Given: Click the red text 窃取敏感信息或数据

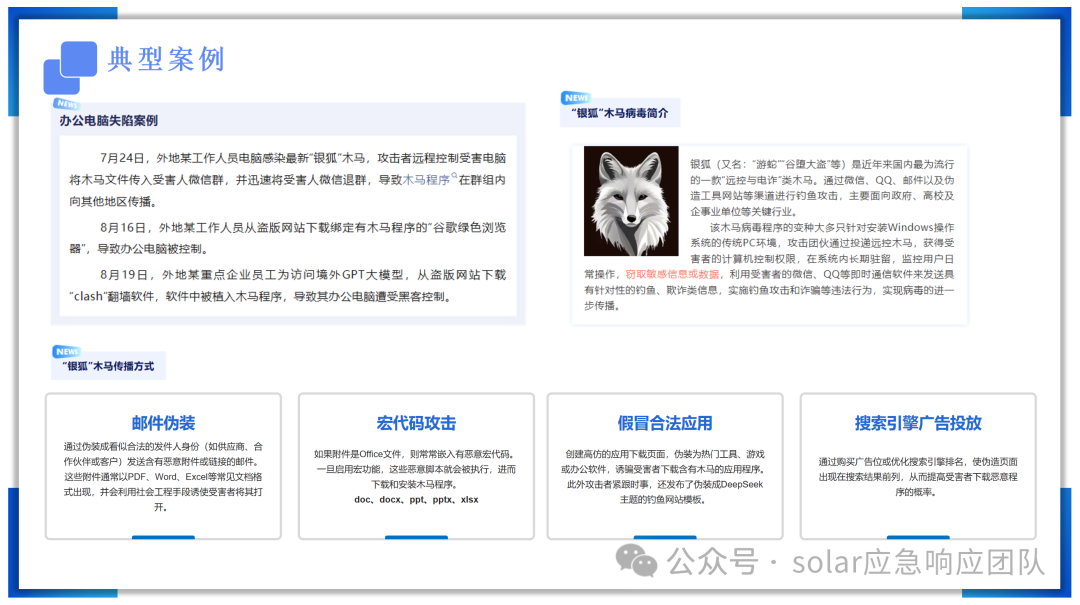Looking at the screenshot, I should click(x=672, y=274).
